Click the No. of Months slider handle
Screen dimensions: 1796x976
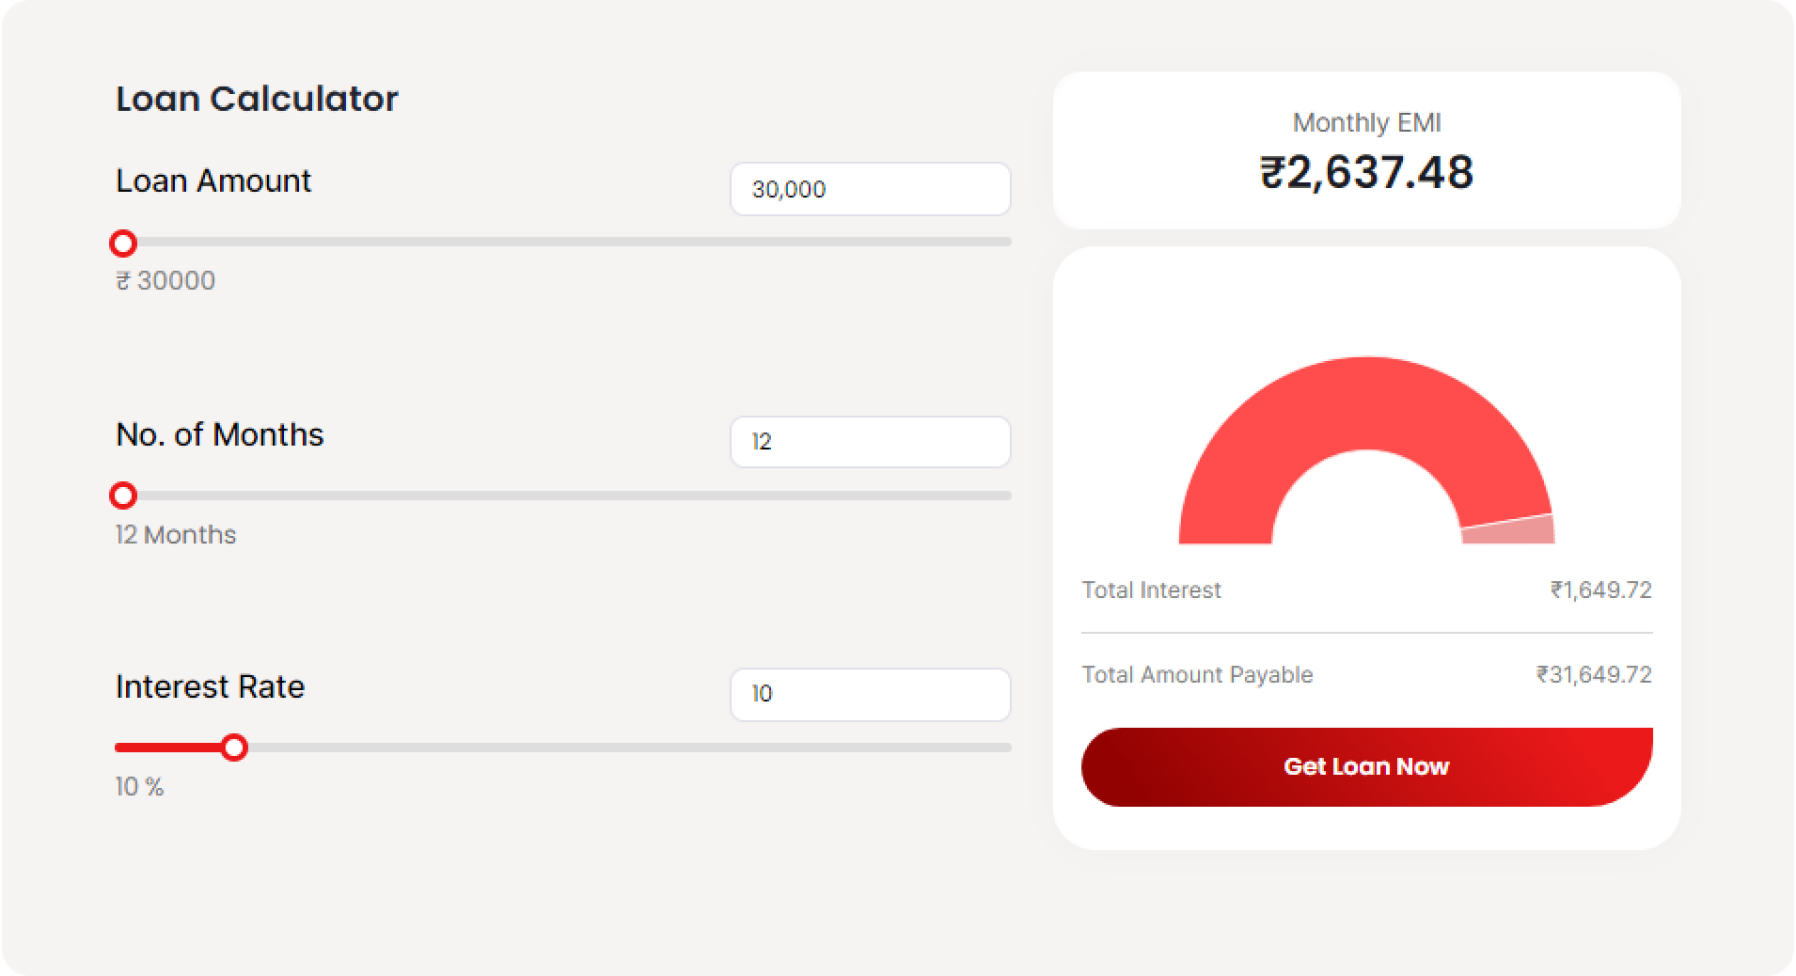point(123,495)
